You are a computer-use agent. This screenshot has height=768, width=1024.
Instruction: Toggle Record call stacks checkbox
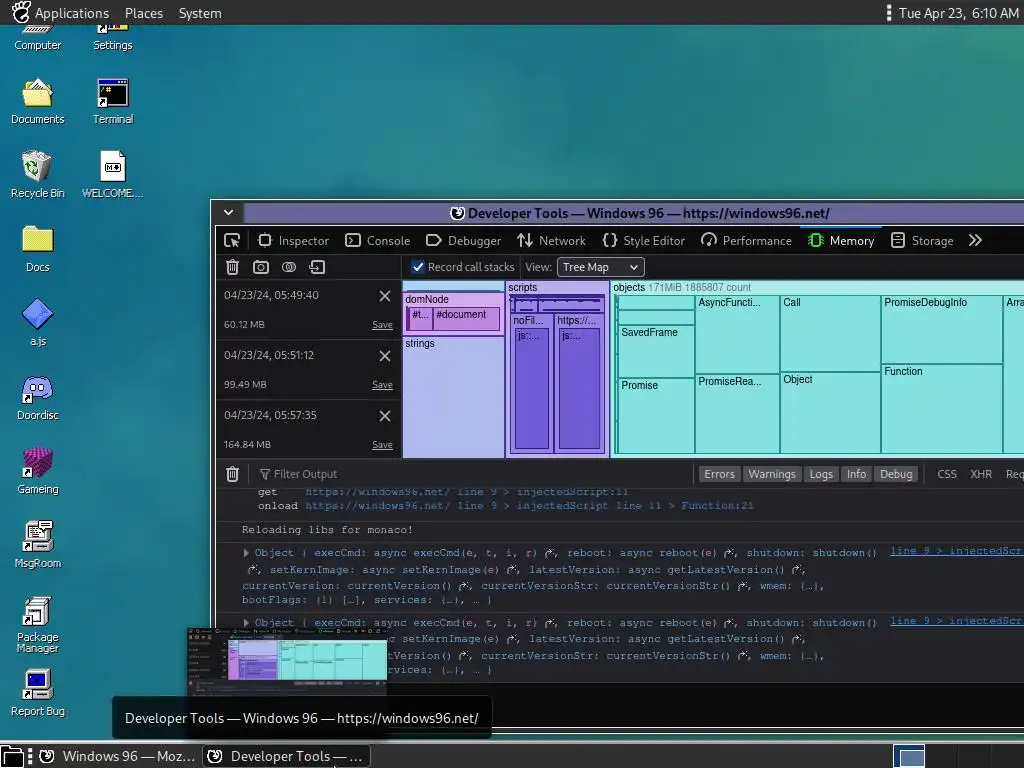coord(418,267)
